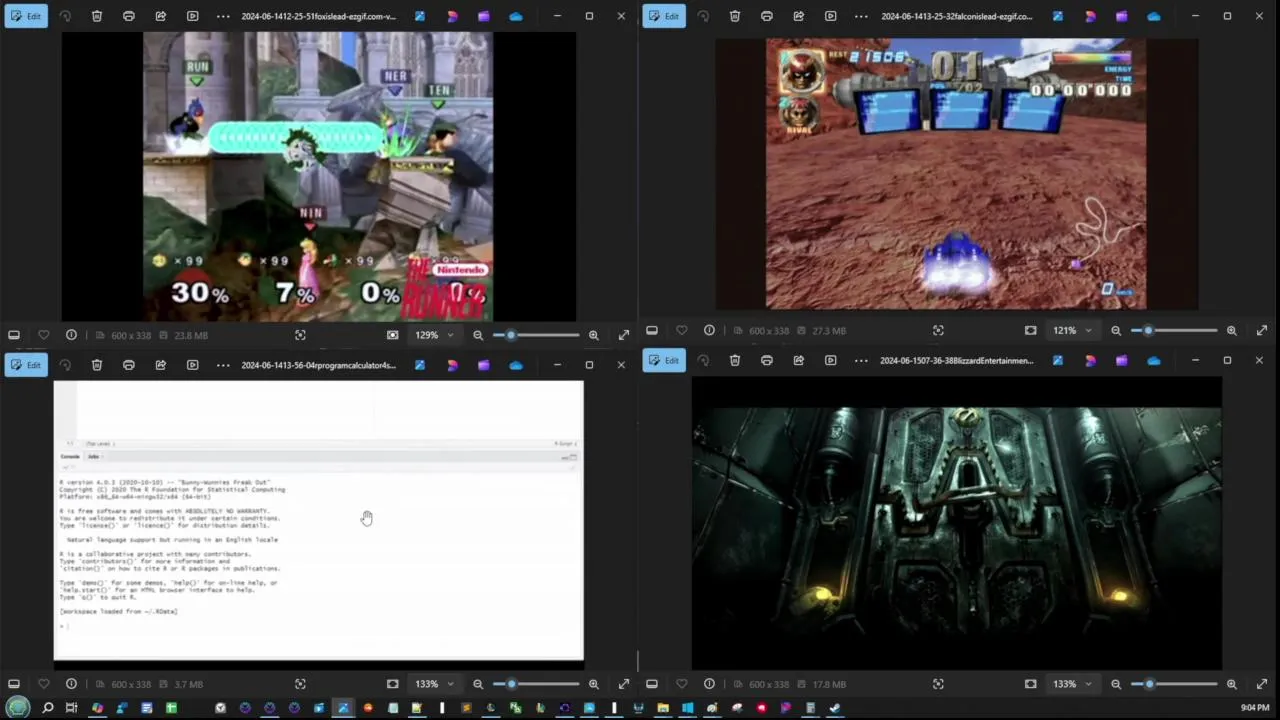Share the image from the falconislead window

(x=799, y=16)
